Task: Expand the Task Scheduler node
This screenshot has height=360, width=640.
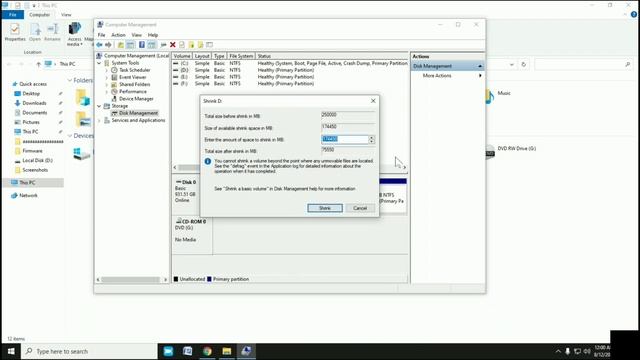Action: [x=107, y=70]
